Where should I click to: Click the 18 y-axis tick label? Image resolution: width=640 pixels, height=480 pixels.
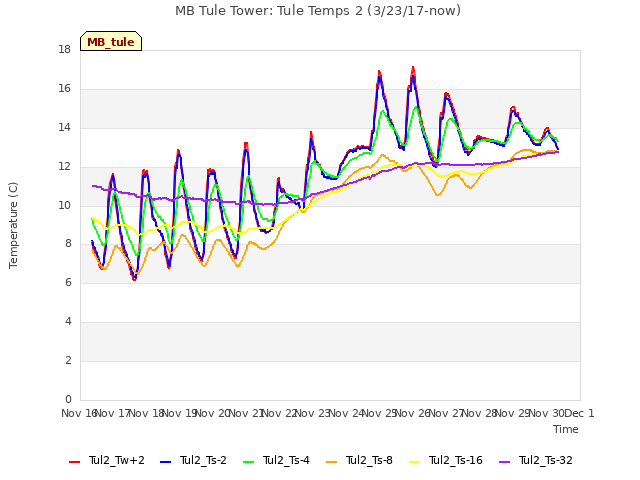click(x=64, y=50)
